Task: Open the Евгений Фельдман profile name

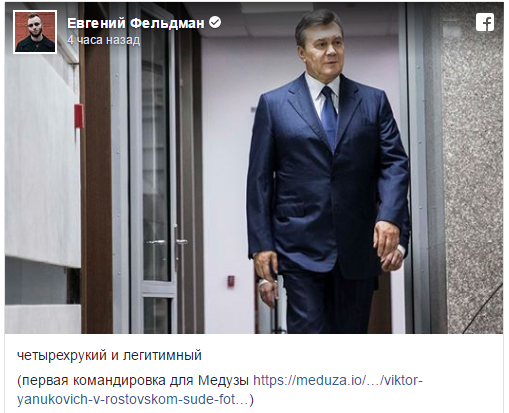Action: point(135,23)
